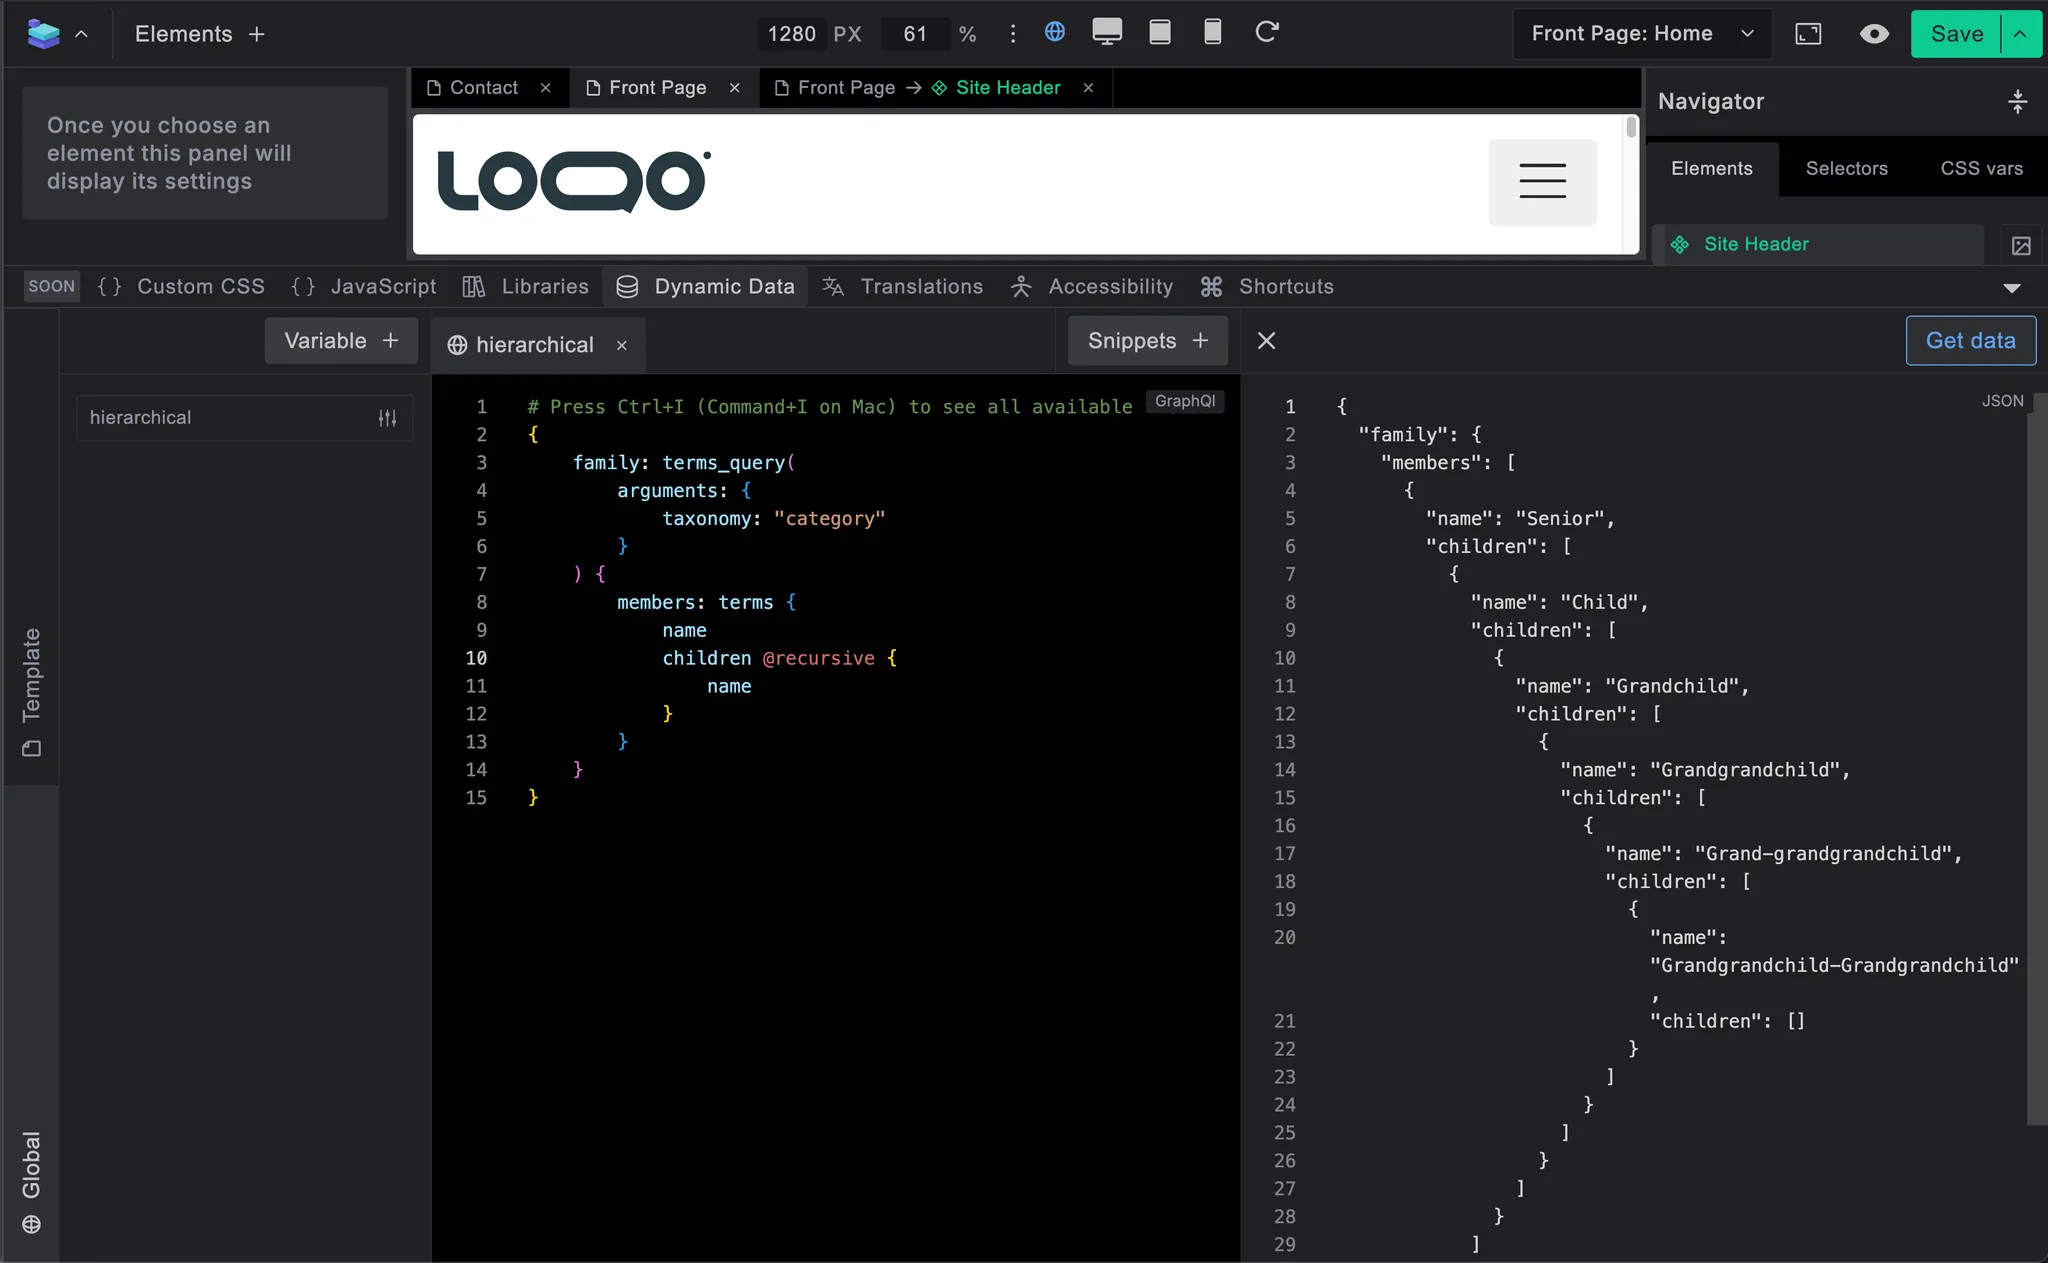
Task: Click the Navigator collapse-all icon
Action: (x=2017, y=101)
